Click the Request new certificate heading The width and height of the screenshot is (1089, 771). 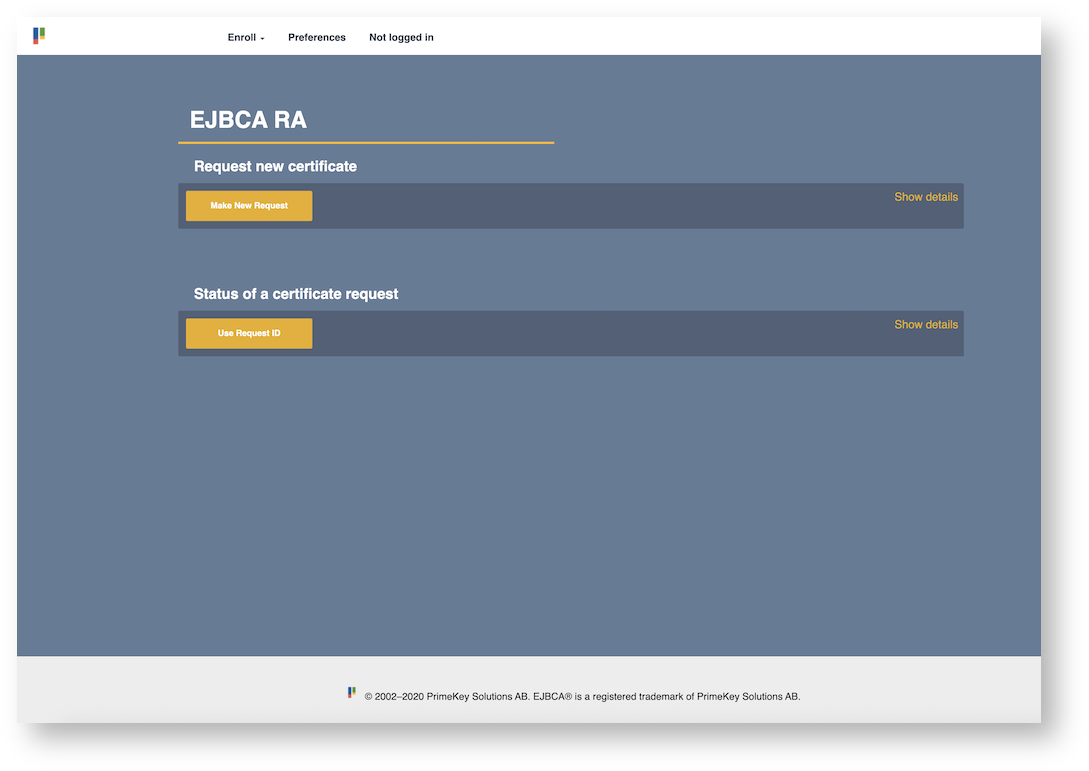point(275,167)
